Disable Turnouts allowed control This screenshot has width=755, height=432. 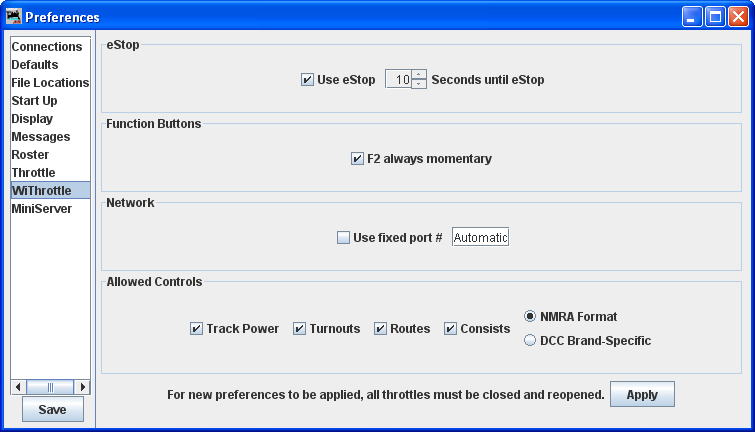pyautogui.click(x=300, y=329)
